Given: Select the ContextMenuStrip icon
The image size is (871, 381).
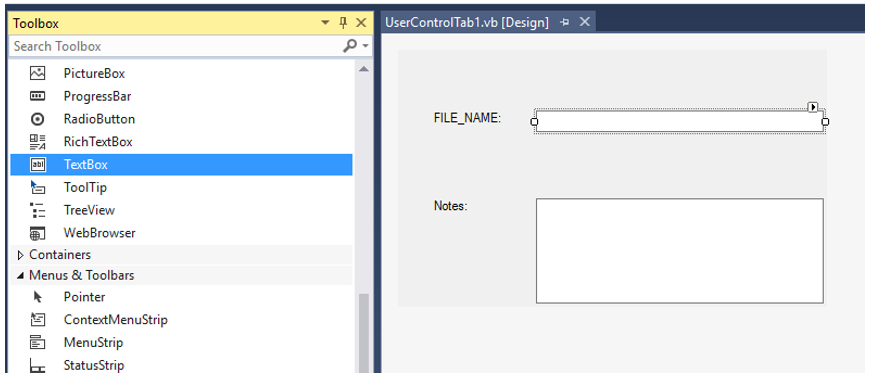Looking at the screenshot, I should pos(37,319).
